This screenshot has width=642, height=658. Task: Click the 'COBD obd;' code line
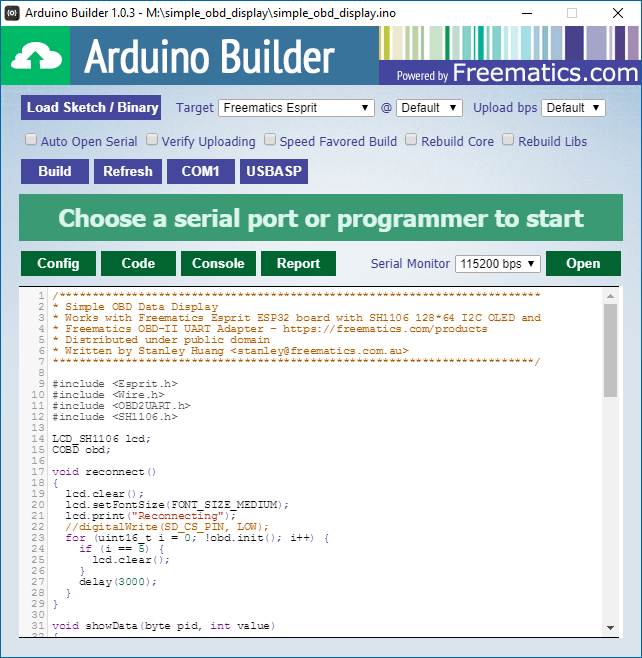[x=81, y=450]
